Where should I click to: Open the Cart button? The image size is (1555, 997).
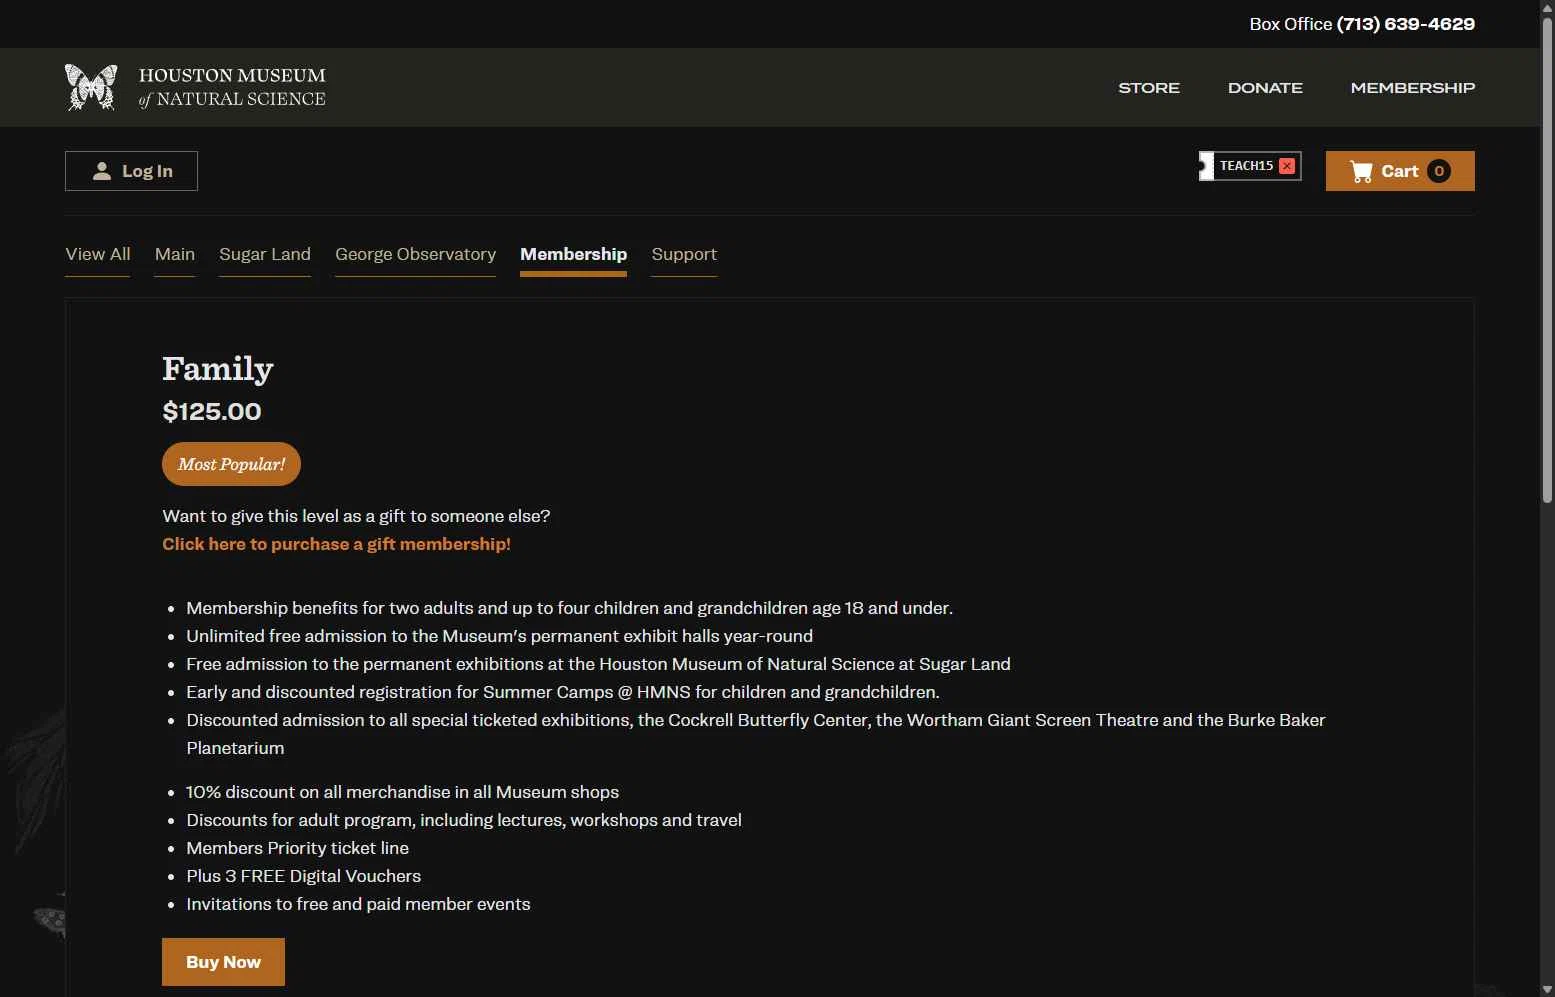click(1400, 171)
